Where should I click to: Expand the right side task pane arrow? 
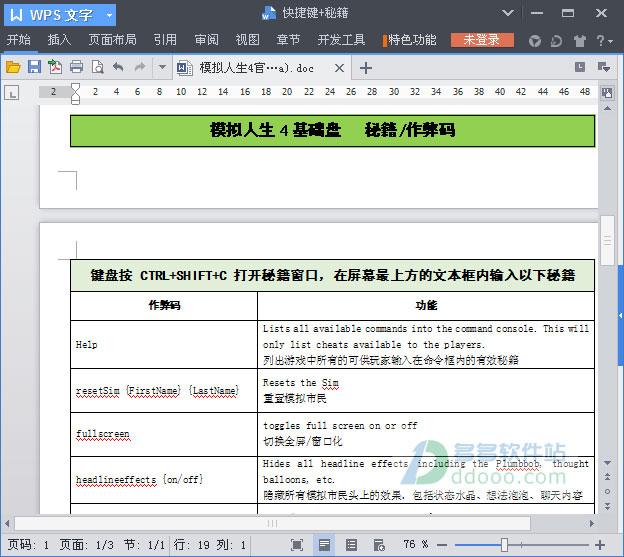tap(620, 315)
